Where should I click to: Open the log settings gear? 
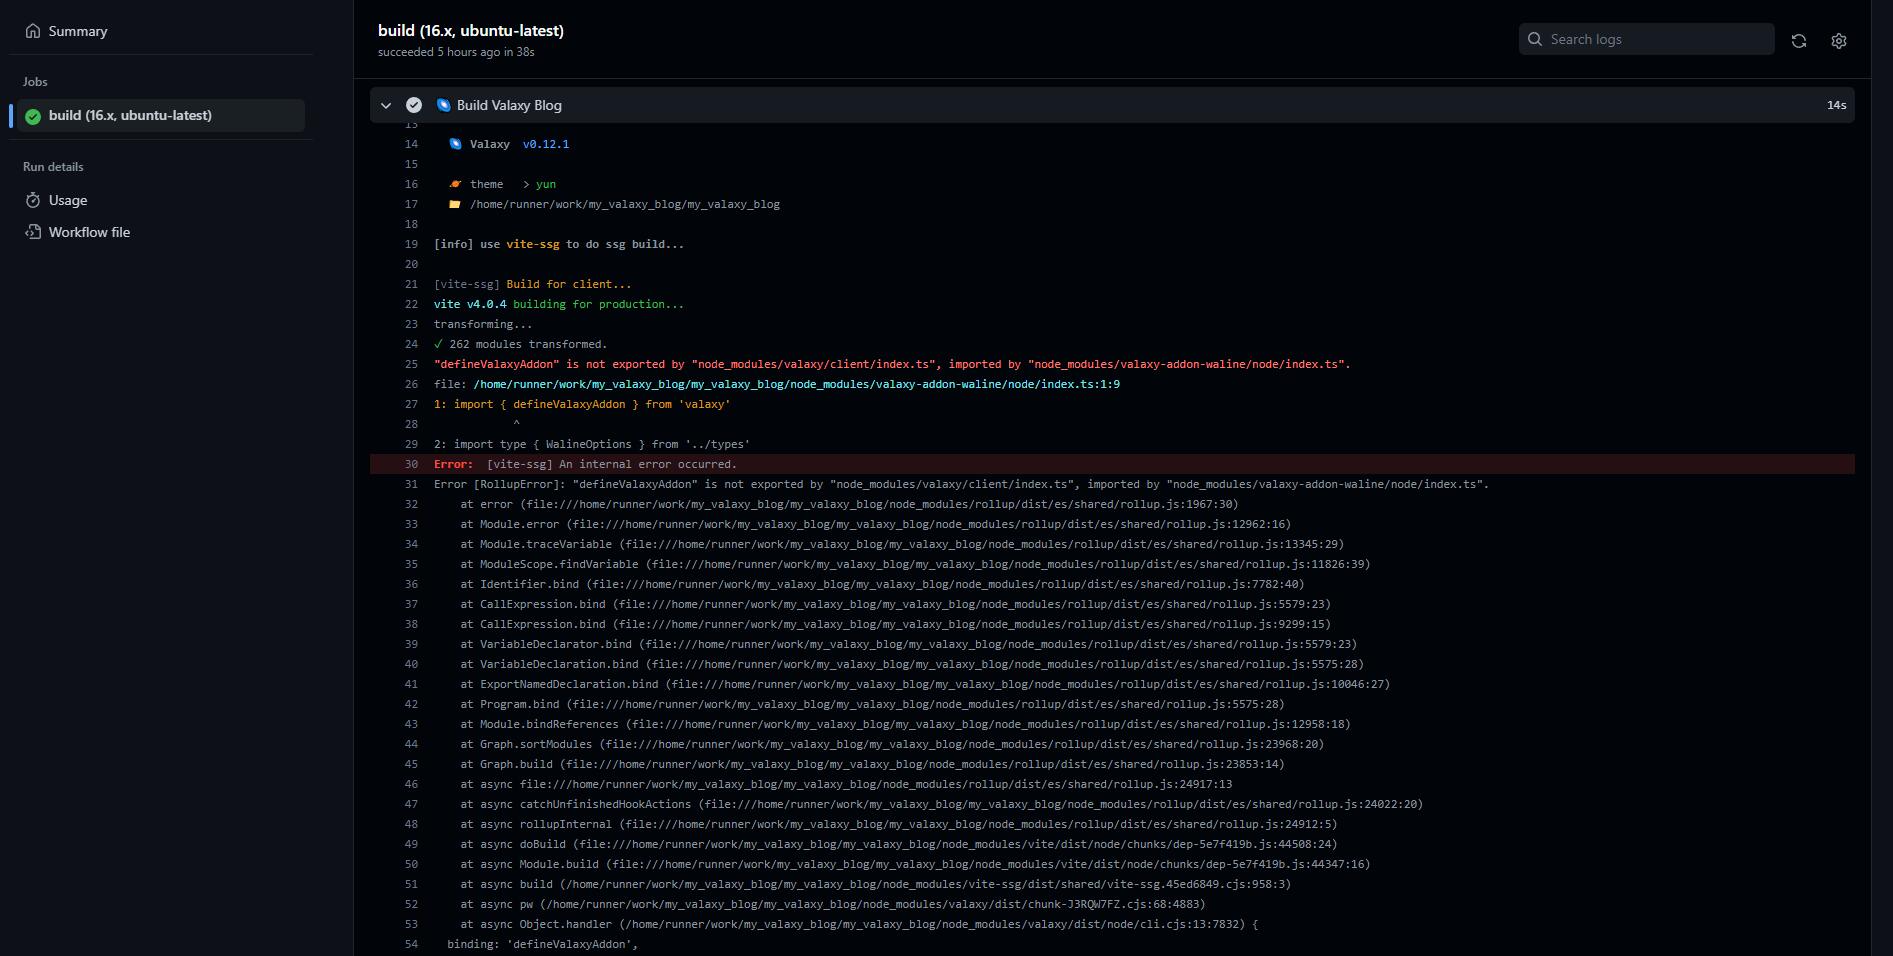click(1838, 40)
